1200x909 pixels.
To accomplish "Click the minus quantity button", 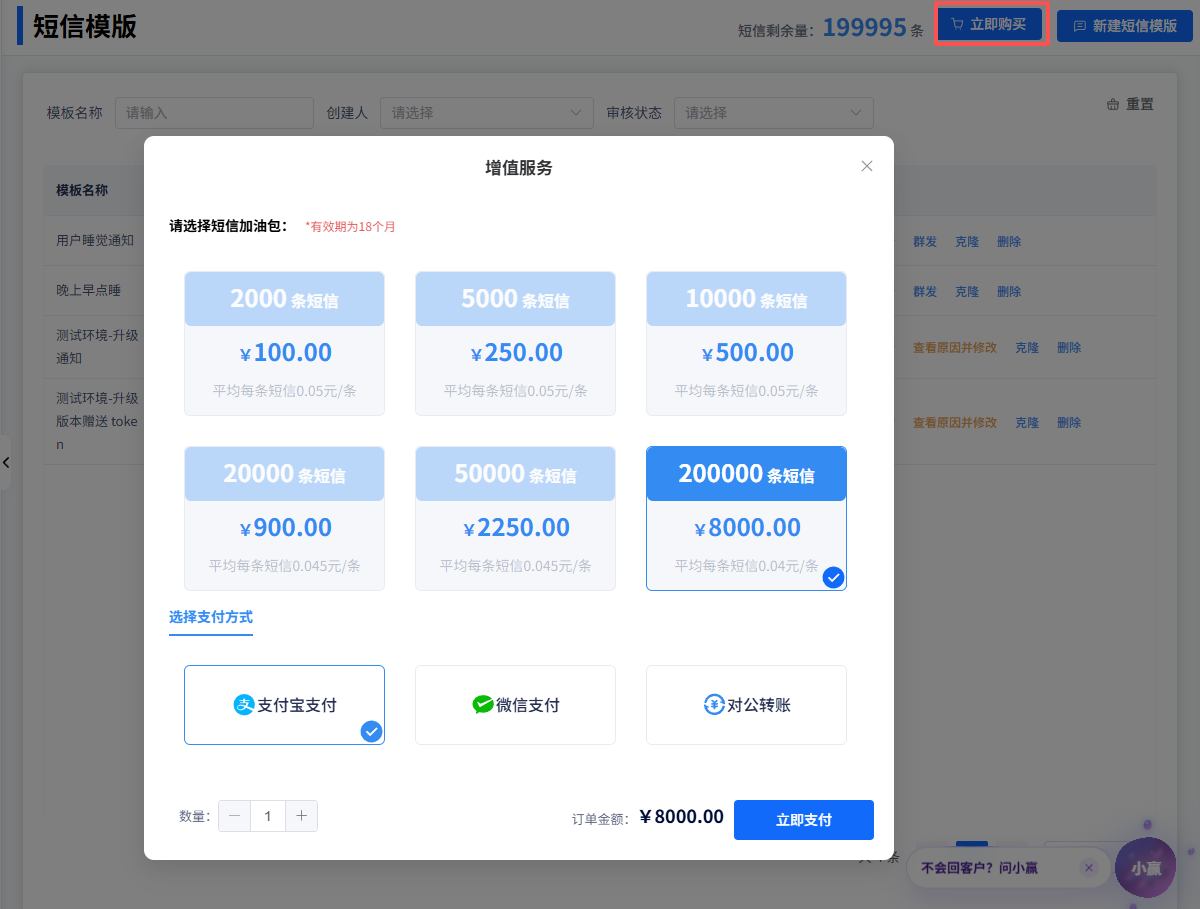I will click(x=235, y=816).
